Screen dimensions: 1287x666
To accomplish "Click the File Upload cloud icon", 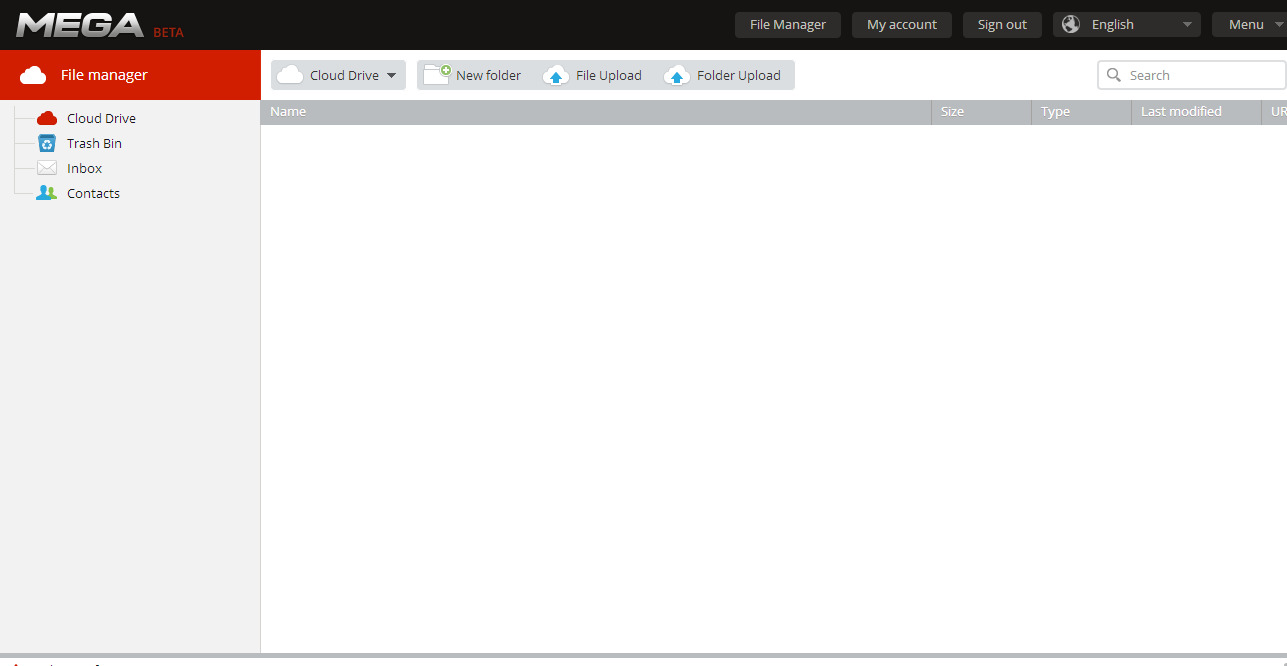I will (556, 74).
